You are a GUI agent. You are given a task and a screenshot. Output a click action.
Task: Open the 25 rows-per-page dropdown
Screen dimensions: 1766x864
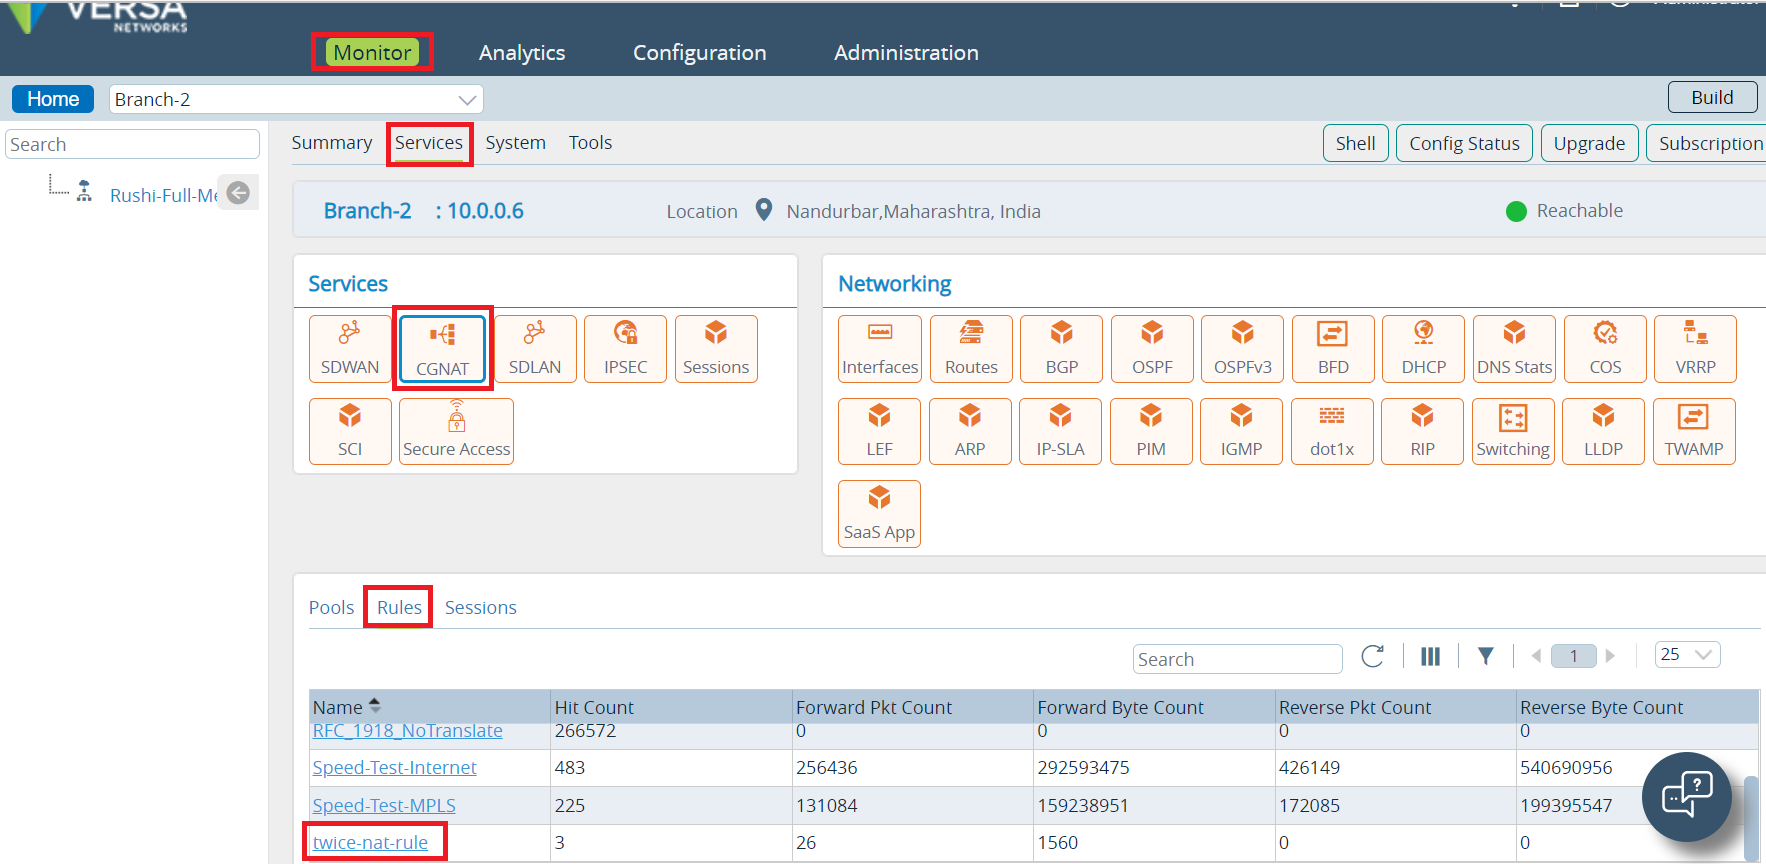[x=1688, y=655]
